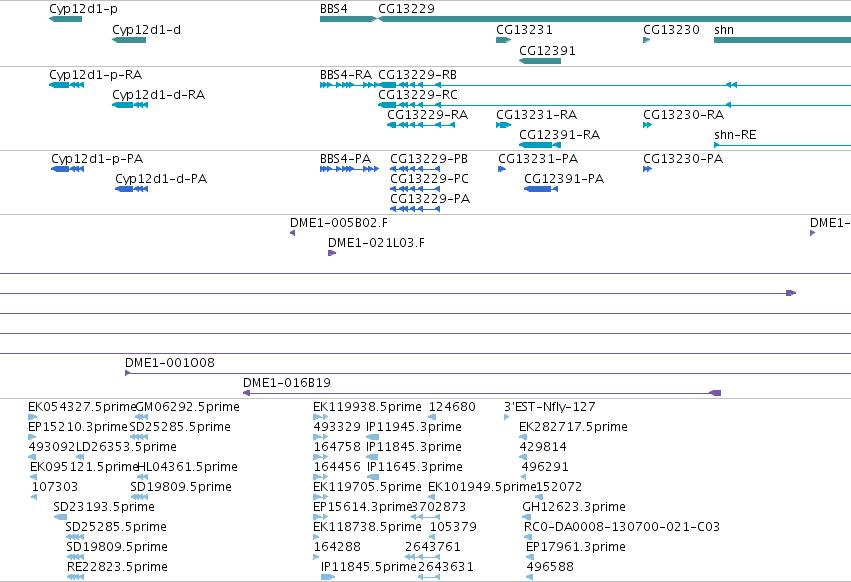Select the CG13230 gene feature
The image size is (851, 582).
[646, 40]
